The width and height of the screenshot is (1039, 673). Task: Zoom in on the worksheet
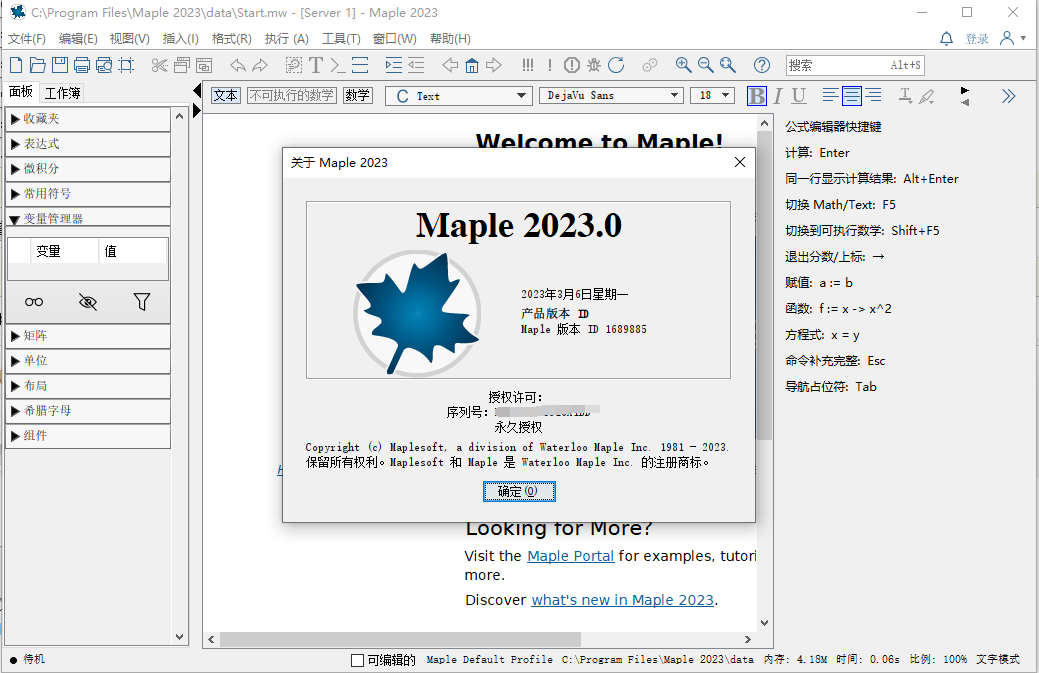click(683, 66)
